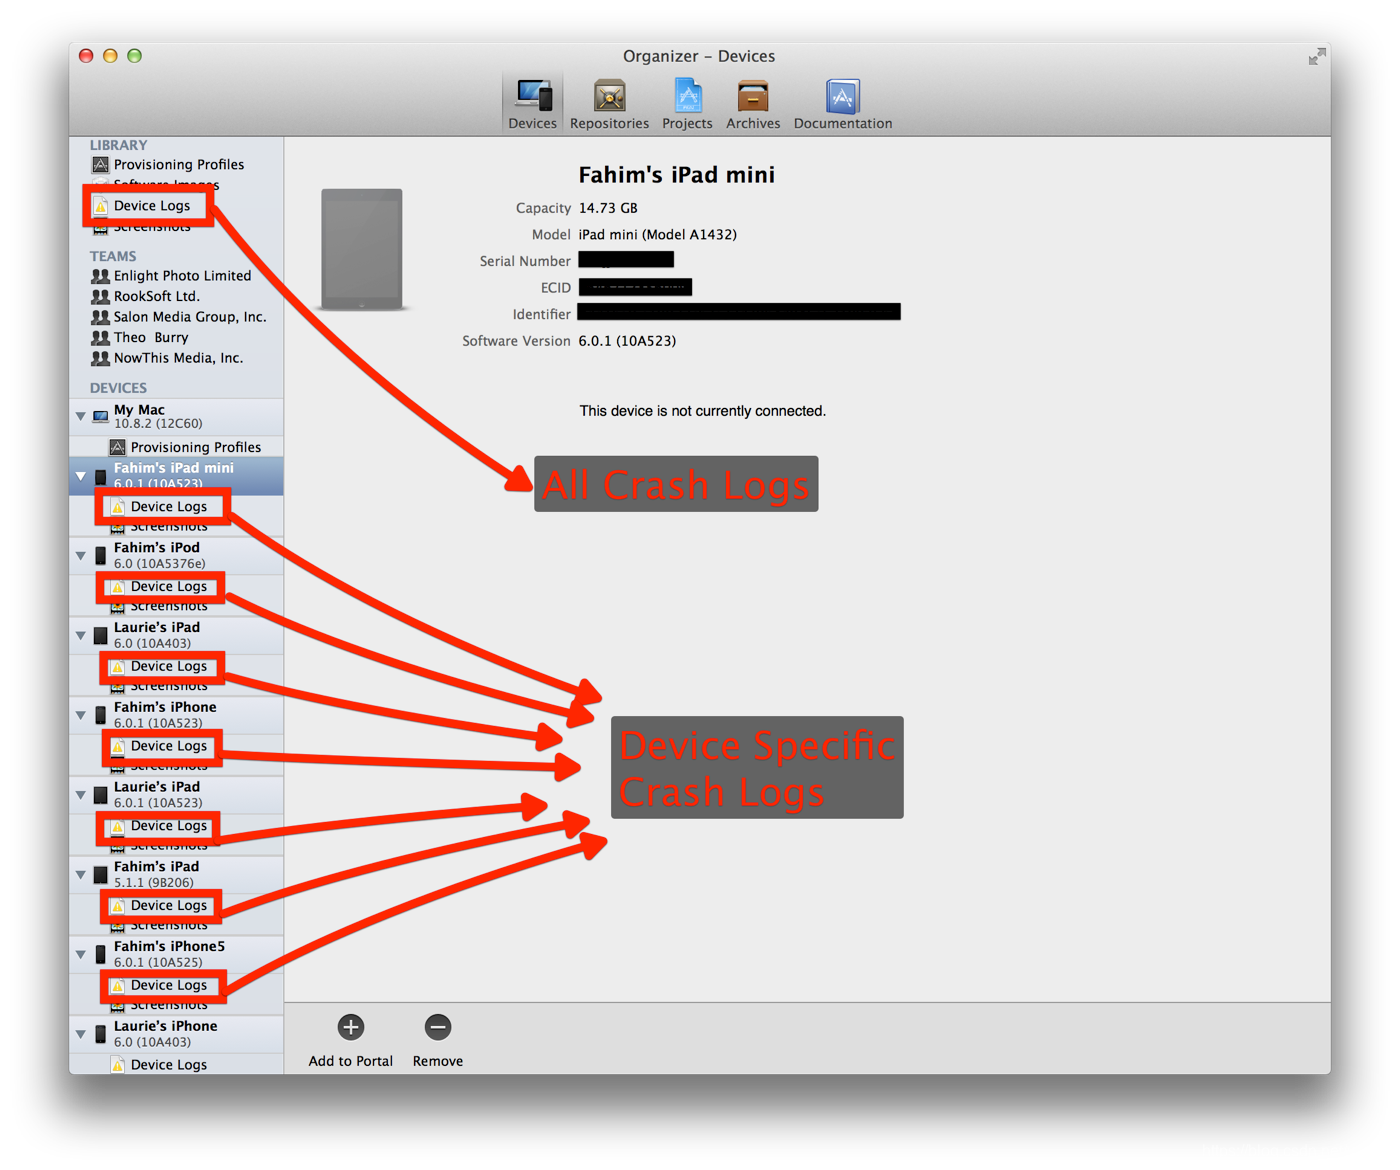The image size is (1400, 1170).
Task: Select My Mac in the devices list
Action: click(176, 416)
